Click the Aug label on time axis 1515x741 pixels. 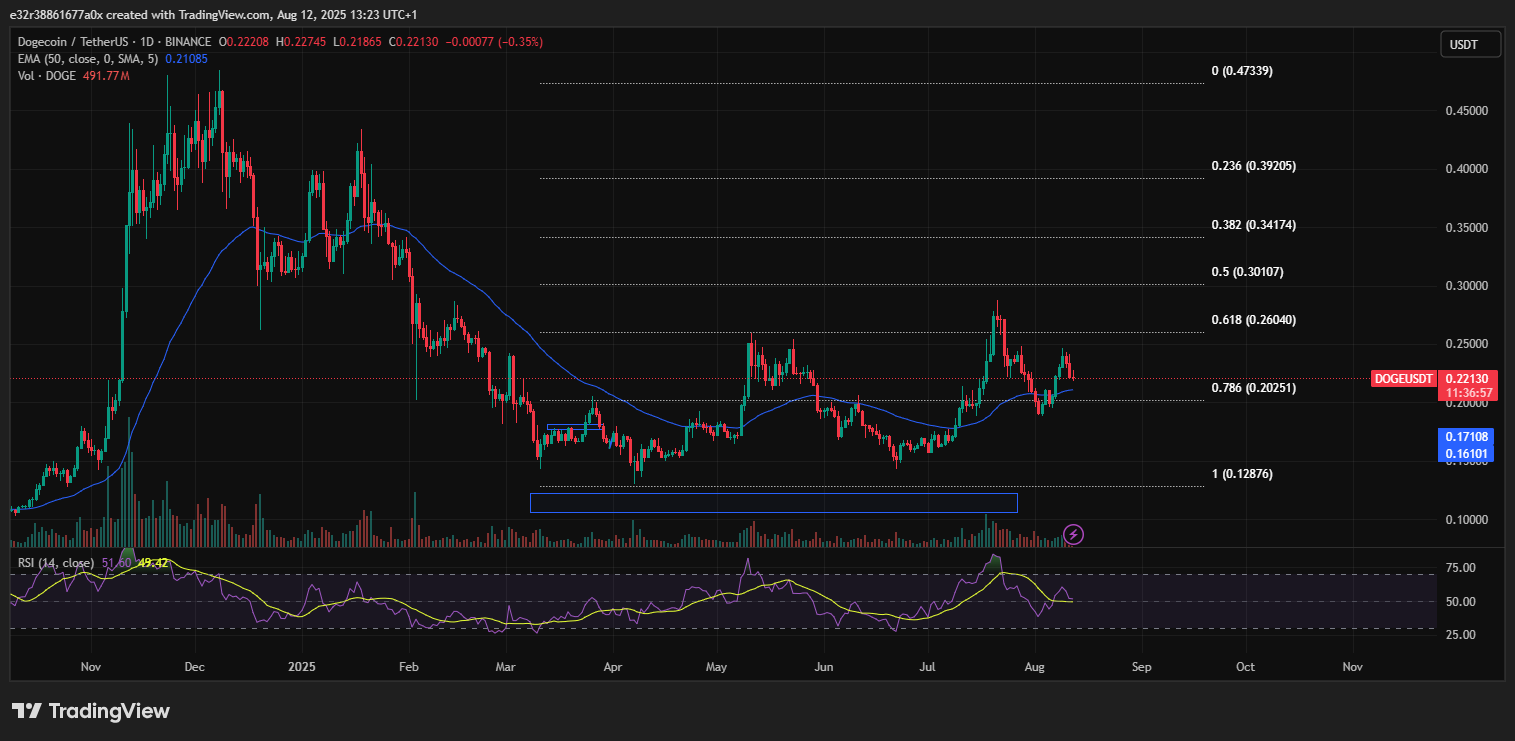1036,666
